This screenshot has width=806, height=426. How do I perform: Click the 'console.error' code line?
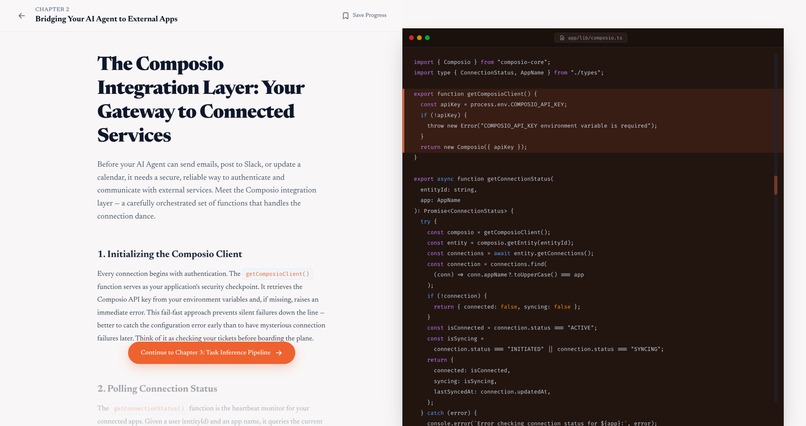(x=542, y=423)
